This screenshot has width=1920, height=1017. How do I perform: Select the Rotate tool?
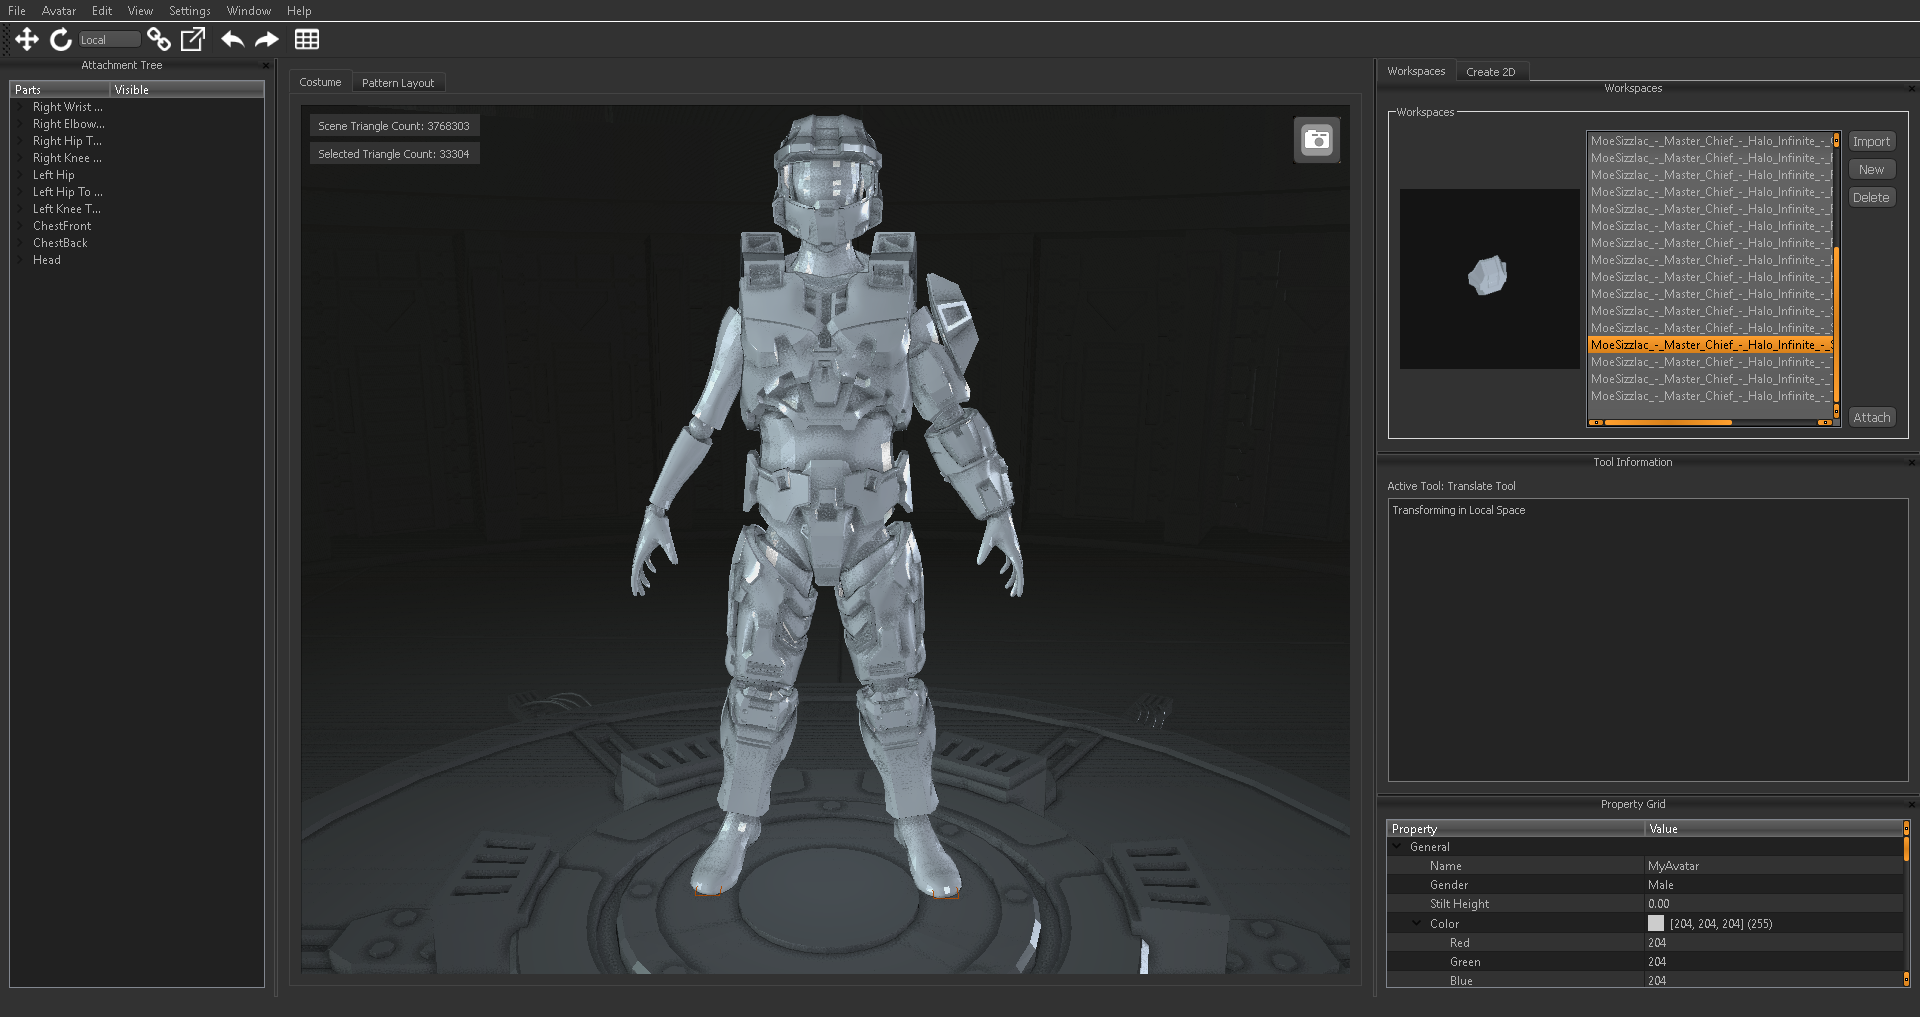tap(61, 39)
